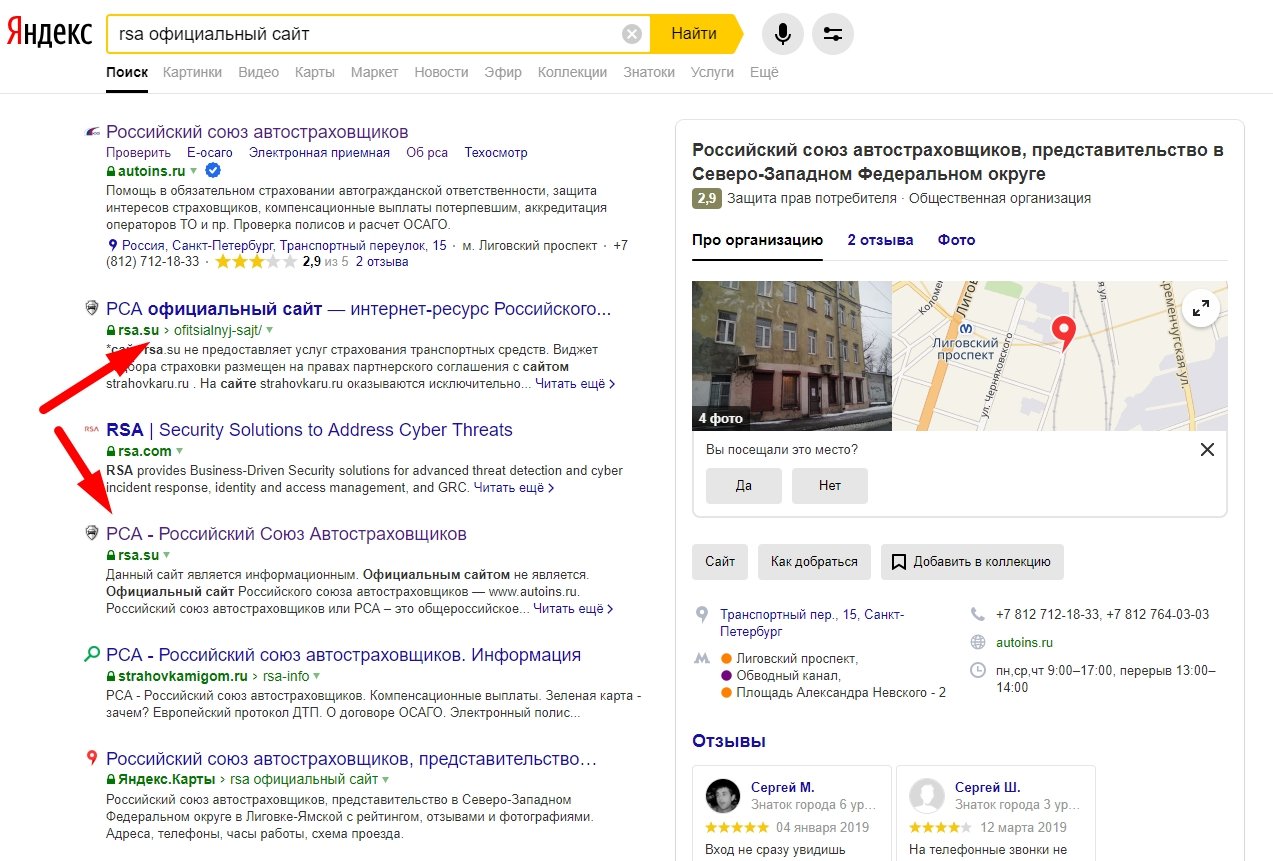Click the phone icon in the organization card
This screenshot has height=861, width=1273.
pyautogui.click(x=978, y=614)
